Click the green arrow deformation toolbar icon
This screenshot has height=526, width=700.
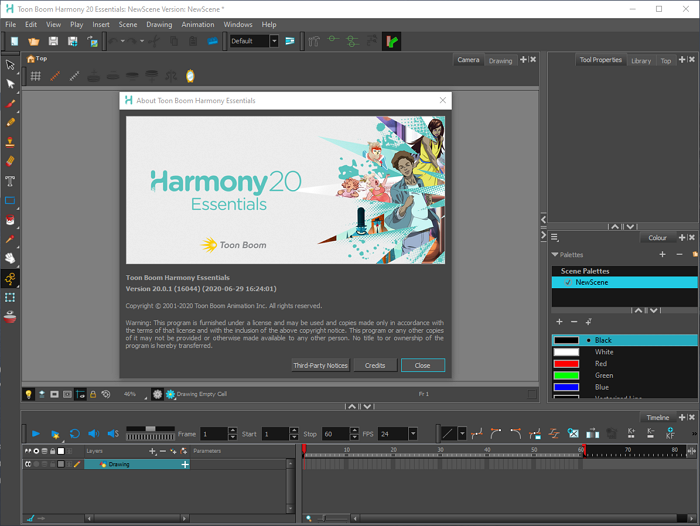coord(392,42)
